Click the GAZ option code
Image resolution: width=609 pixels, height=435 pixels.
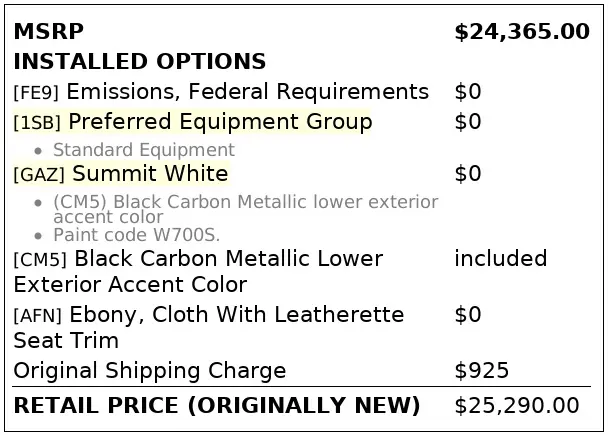[39, 175]
